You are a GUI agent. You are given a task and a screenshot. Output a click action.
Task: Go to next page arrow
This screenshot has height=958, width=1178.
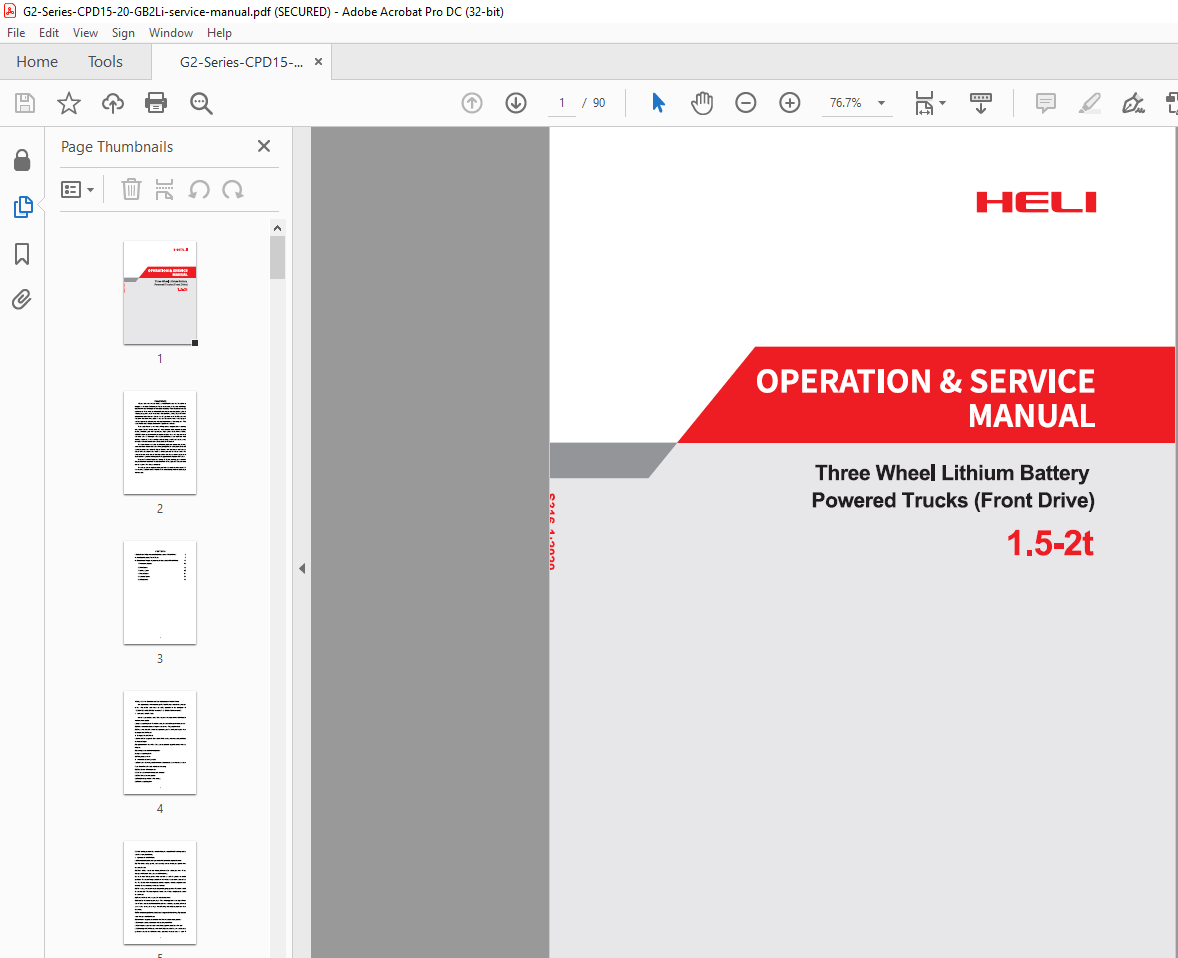pos(516,103)
